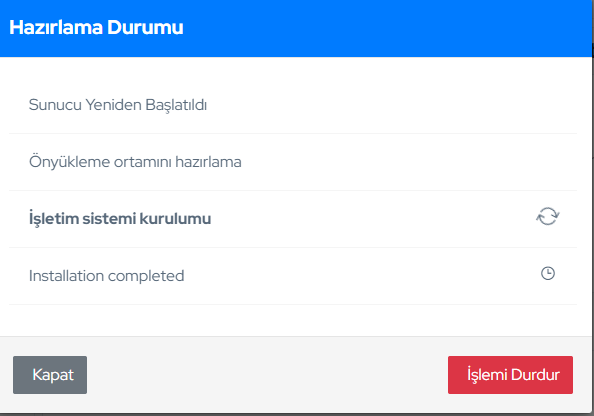Click the Hazırlama Durumu dialog title
The height and width of the screenshot is (416, 594).
point(96,27)
